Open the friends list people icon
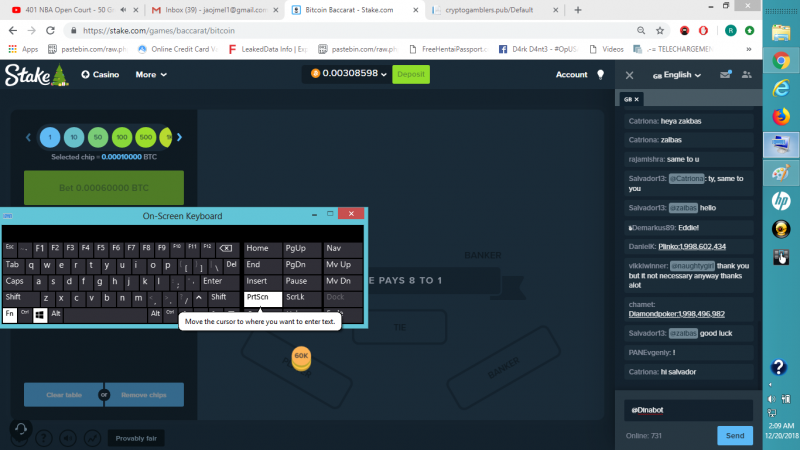The image size is (800, 450). coord(746,74)
